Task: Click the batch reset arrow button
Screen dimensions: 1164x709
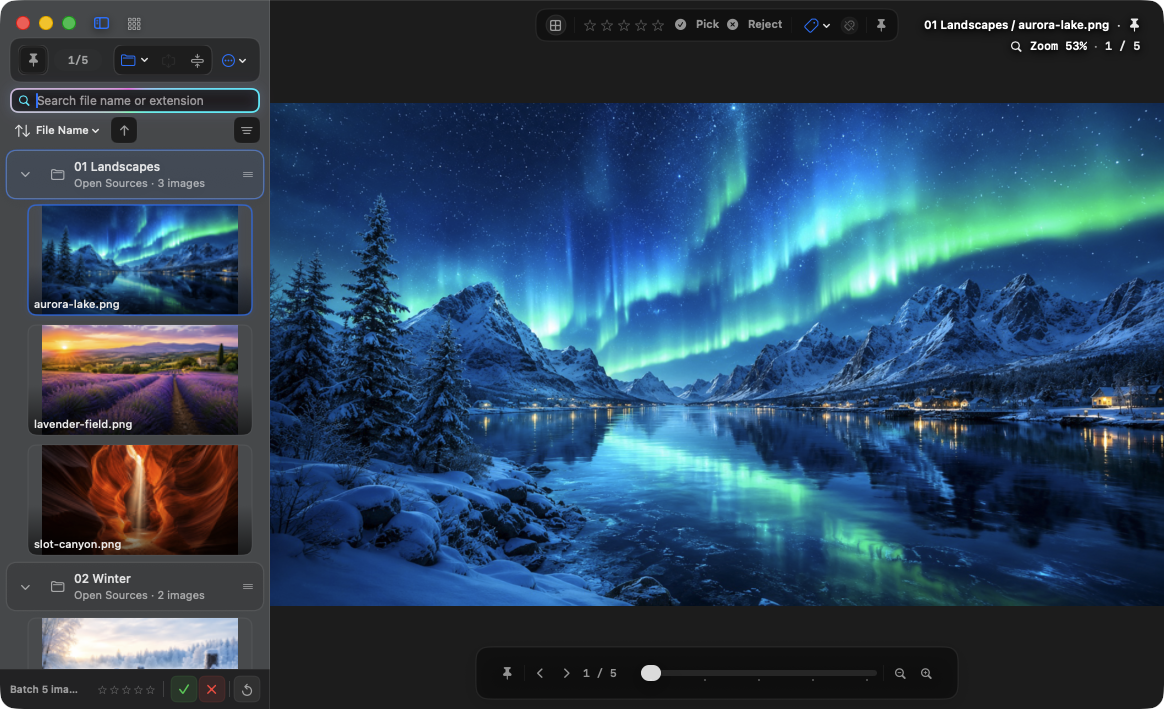Action: click(x=247, y=690)
